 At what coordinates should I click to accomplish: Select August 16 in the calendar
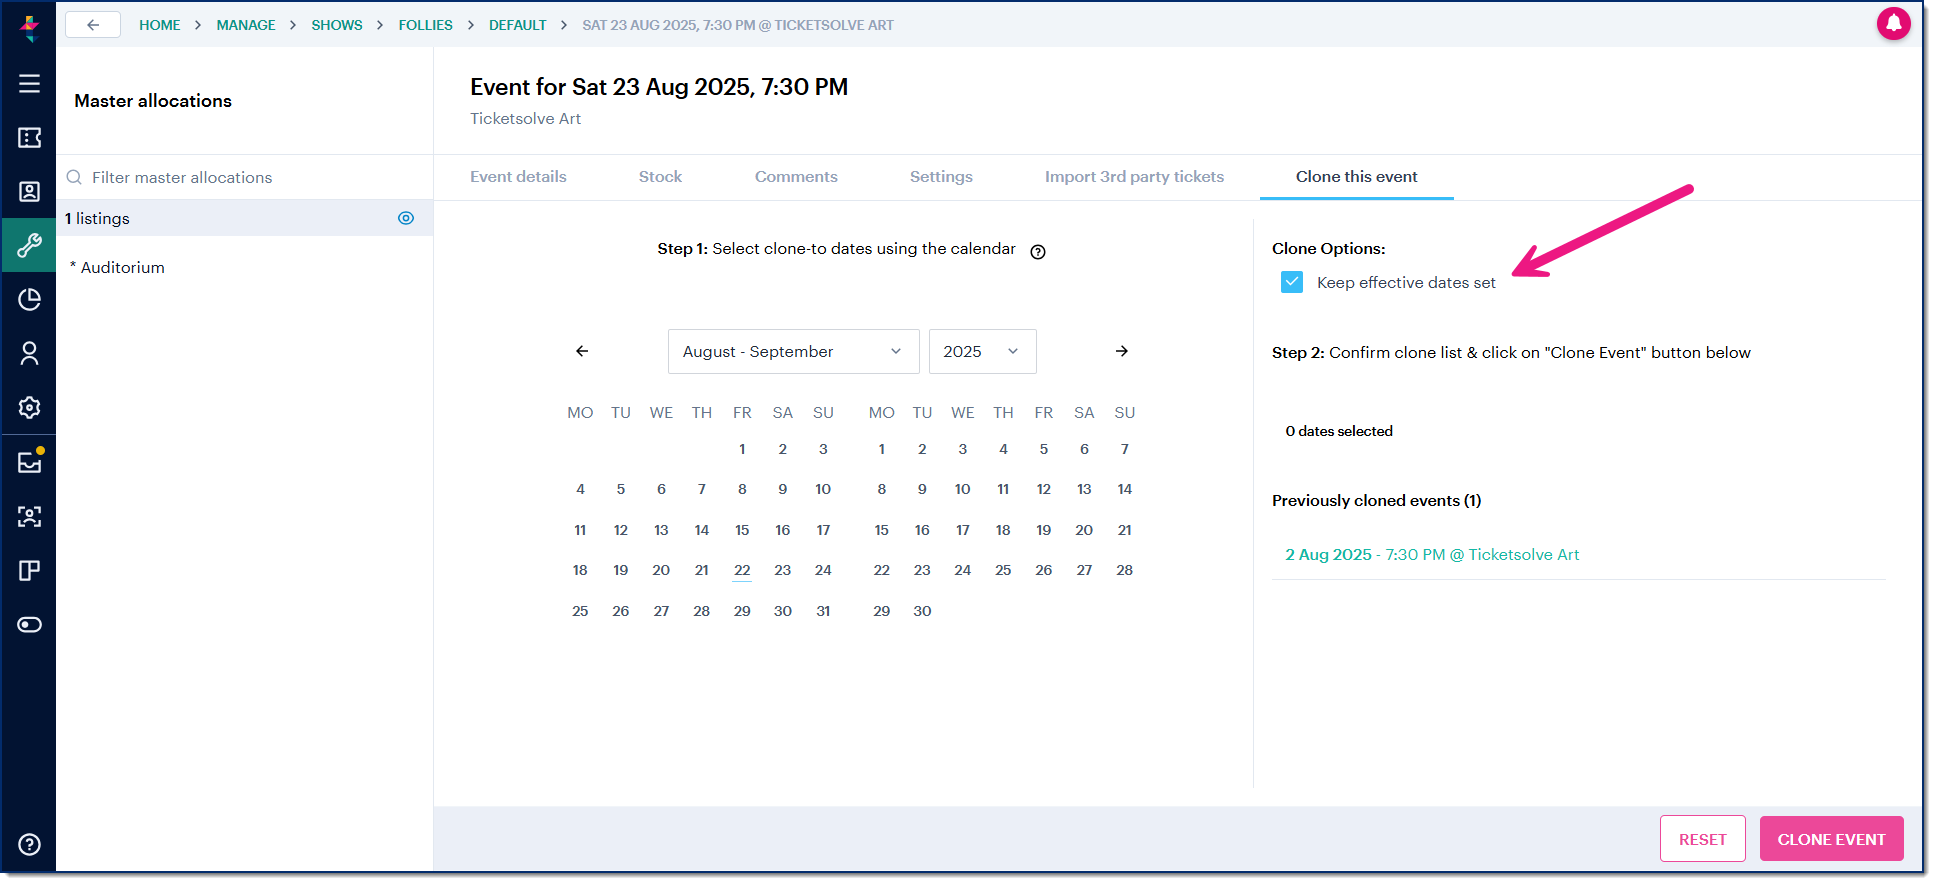[783, 530]
